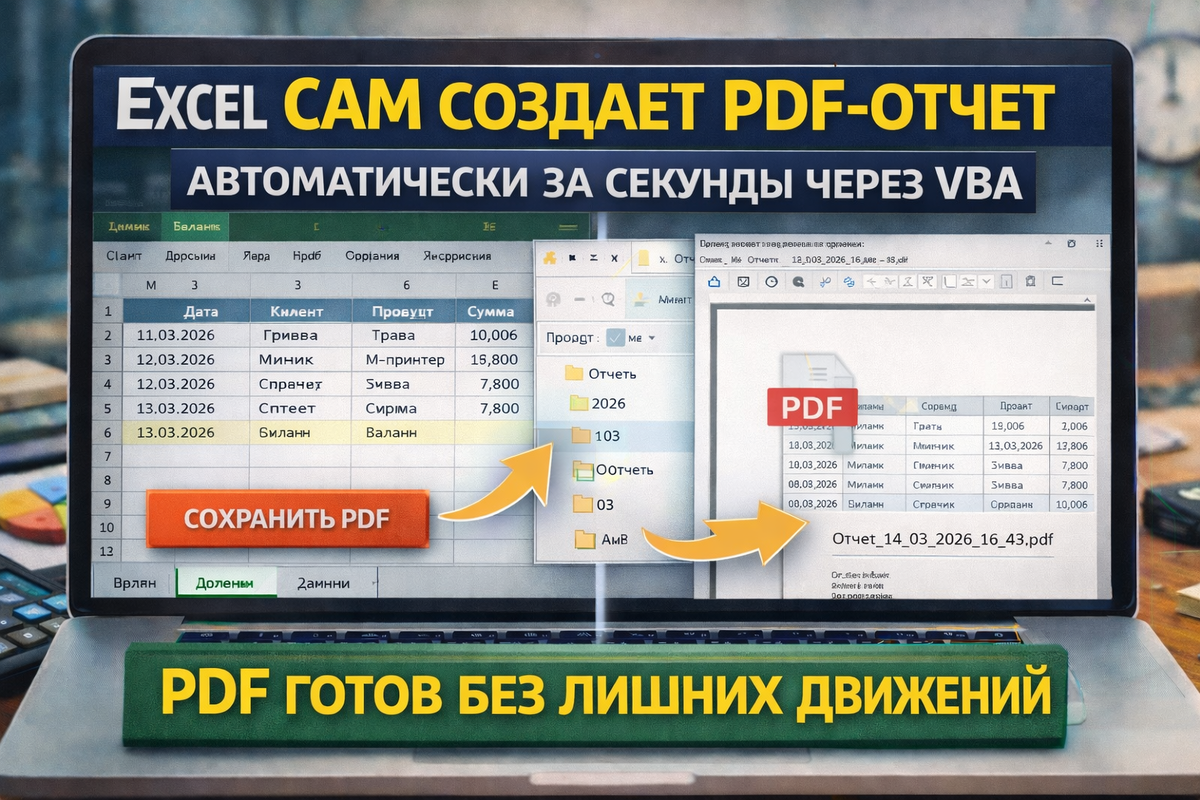Viewport: 1200px width, 800px height.
Task: Open the Ярра menu in Excel
Action: (256, 255)
